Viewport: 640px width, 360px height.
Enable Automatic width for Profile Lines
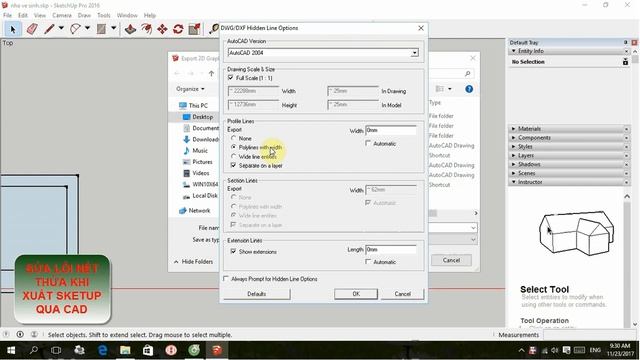tap(368, 143)
